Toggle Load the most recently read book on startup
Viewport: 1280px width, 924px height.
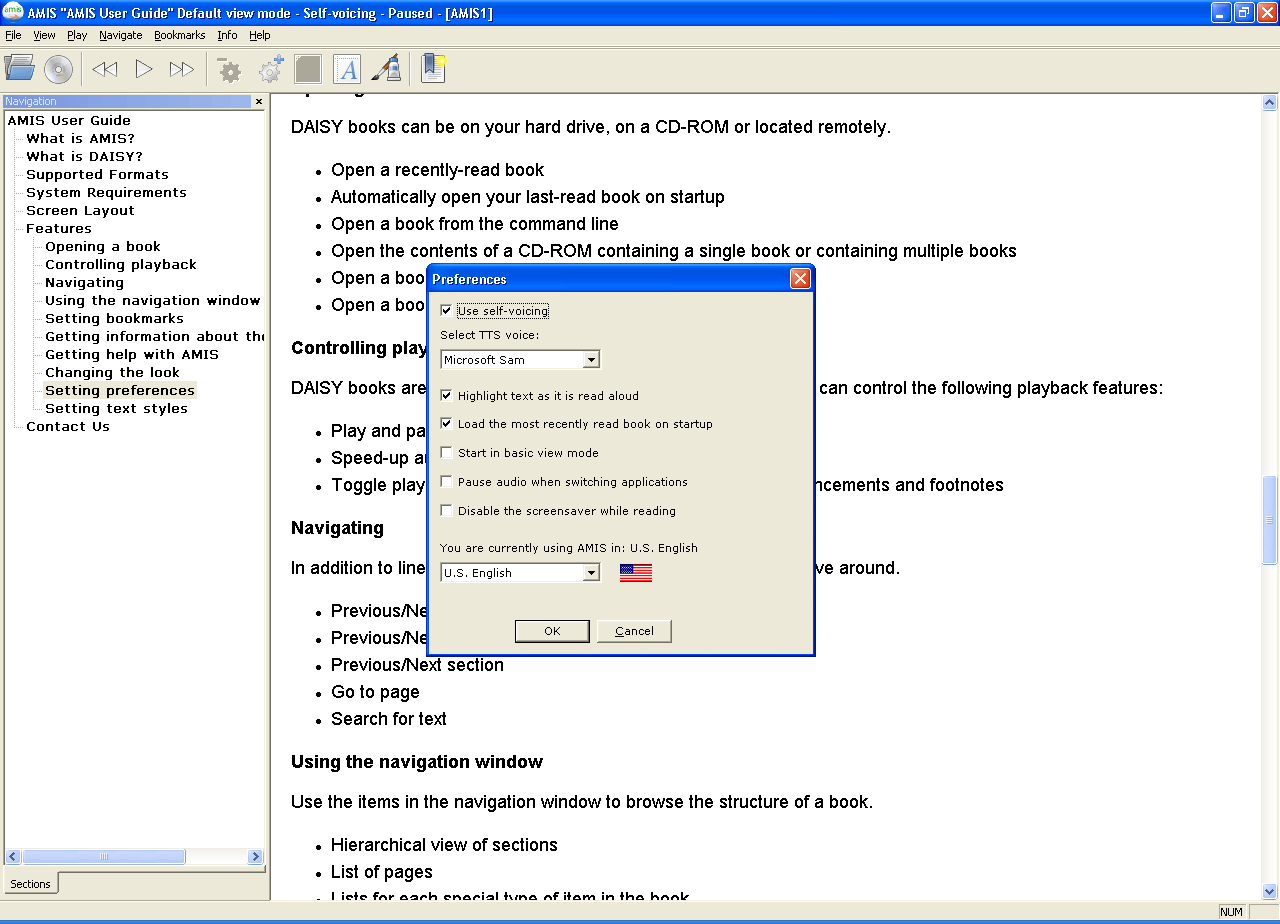(x=446, y=424)
